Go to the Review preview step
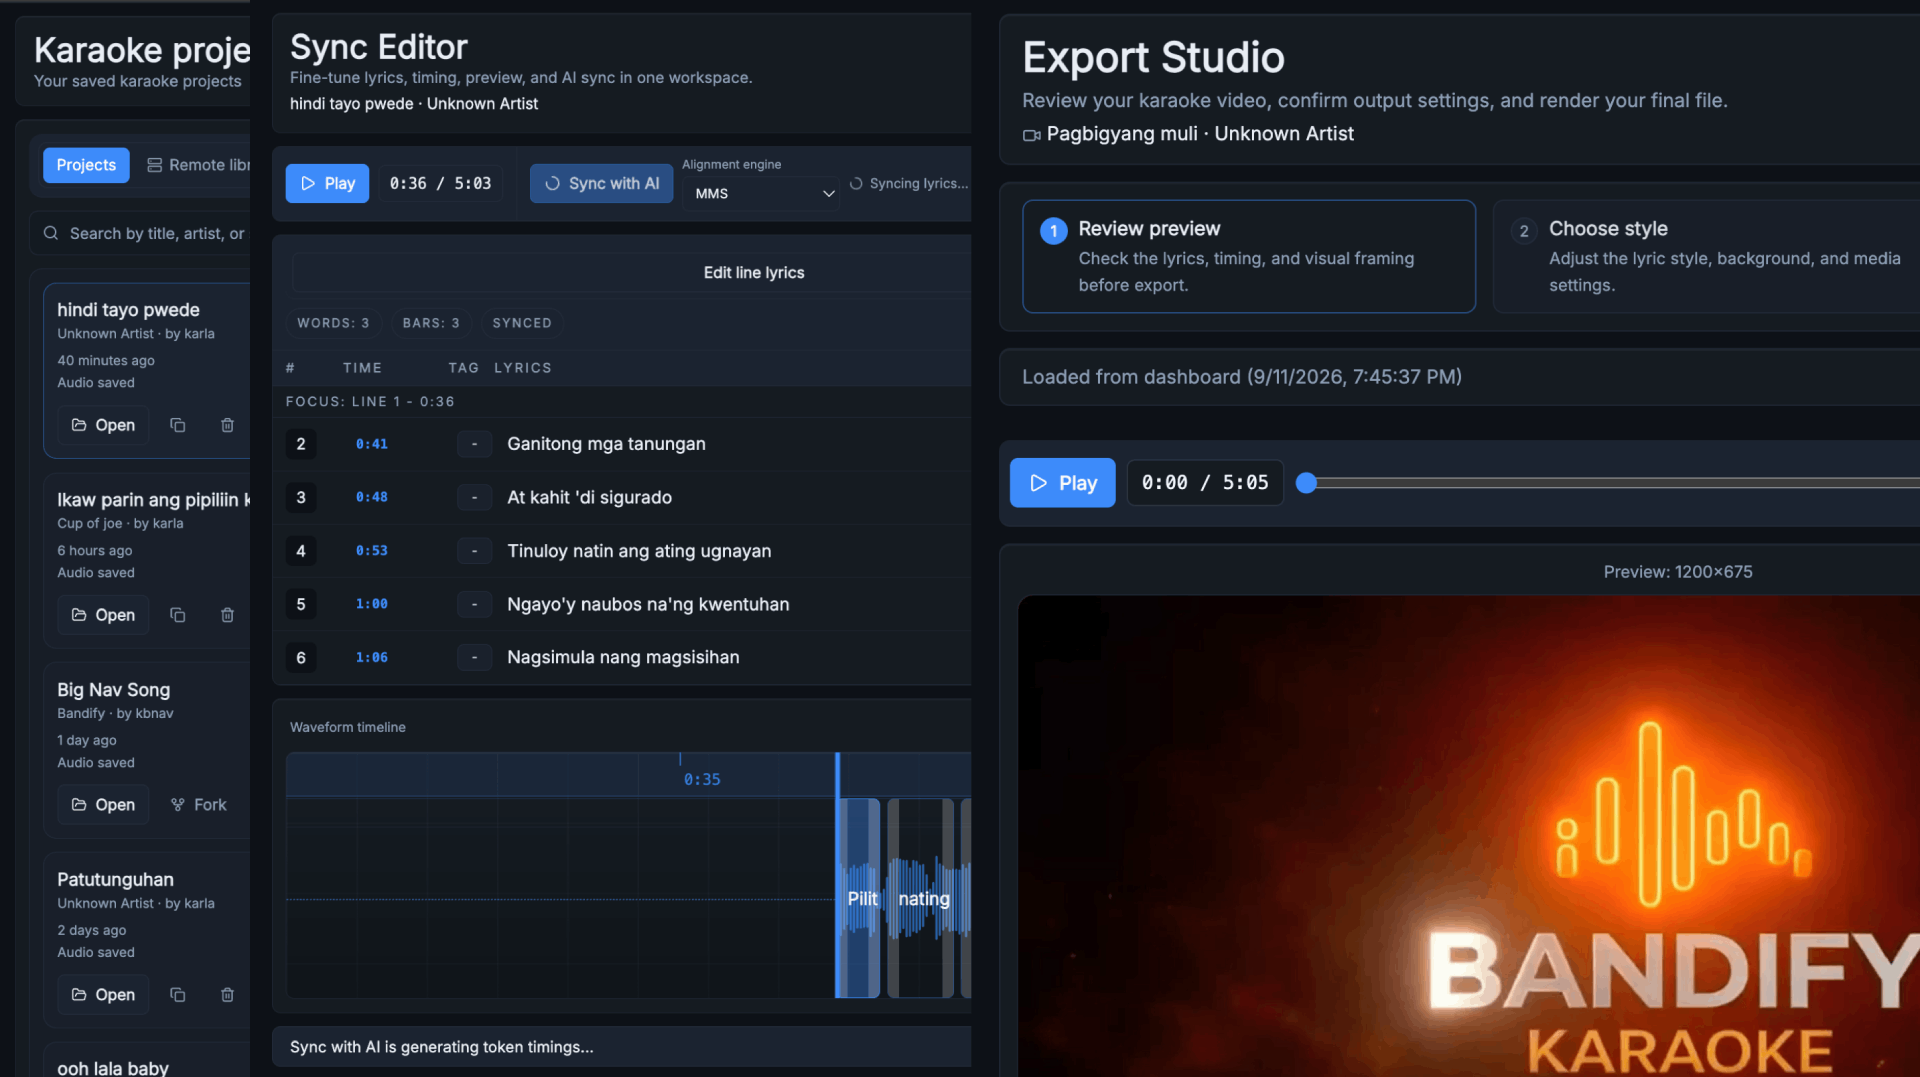This screenshot has width=1920, height=1077. pyautogui.click(x=1249, y=256)
